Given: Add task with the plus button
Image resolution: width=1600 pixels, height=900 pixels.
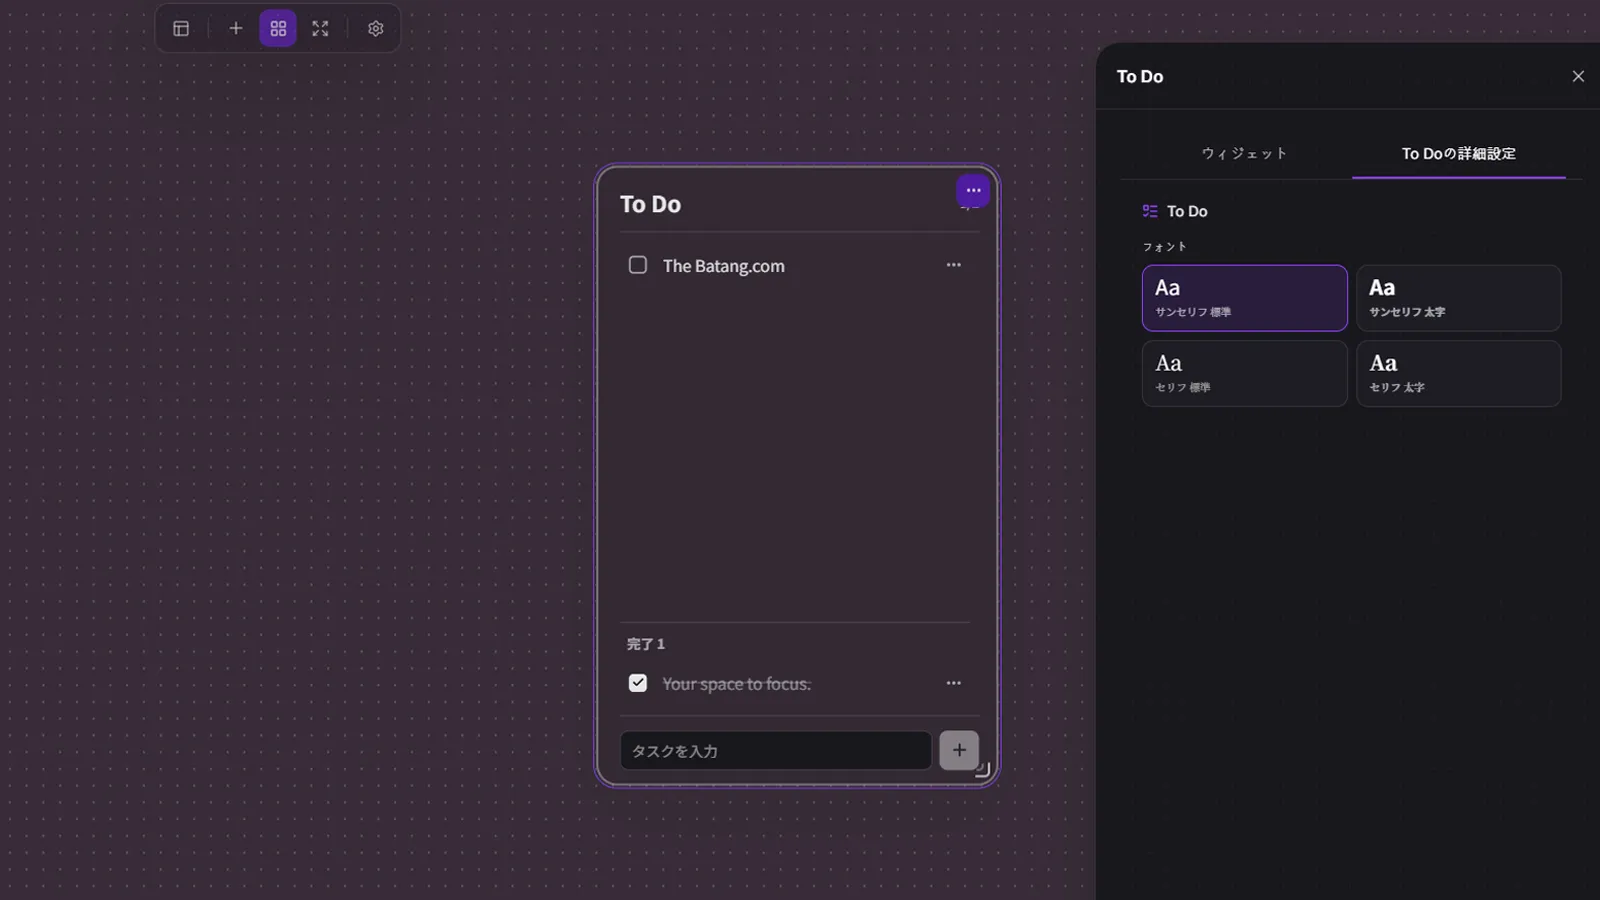Looking at the screenshot, I should [959, 750].
